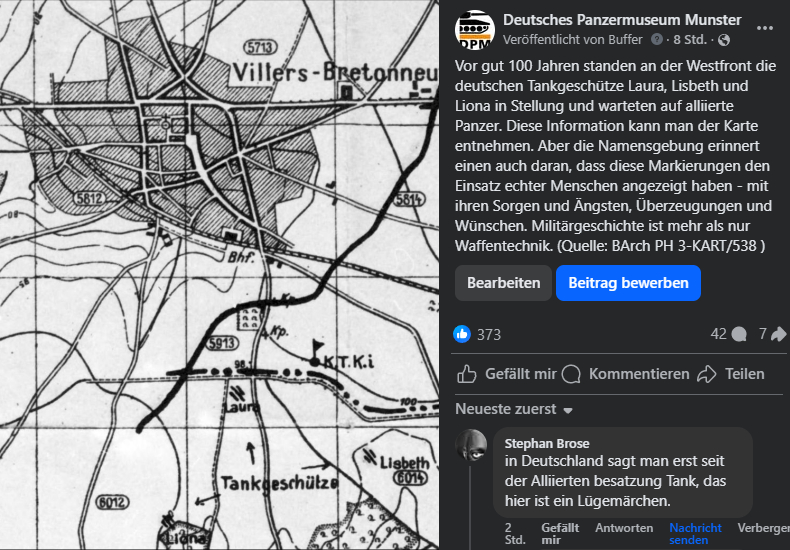Open the Deutsches Panzermuseum Munster page link
The image size is (790, 550).
622,20
